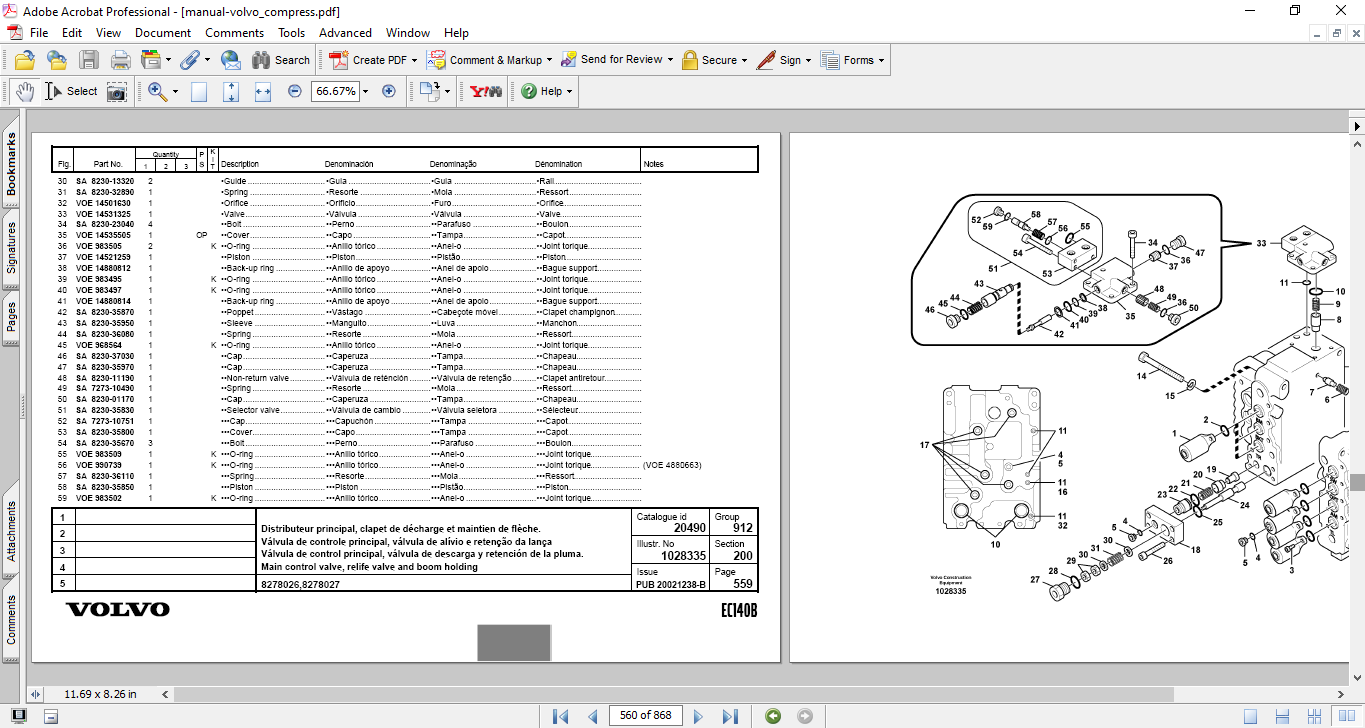The image size is (1365, 728).
Task: Open the Comment & Markup dropdown
Action: point(549,60)
